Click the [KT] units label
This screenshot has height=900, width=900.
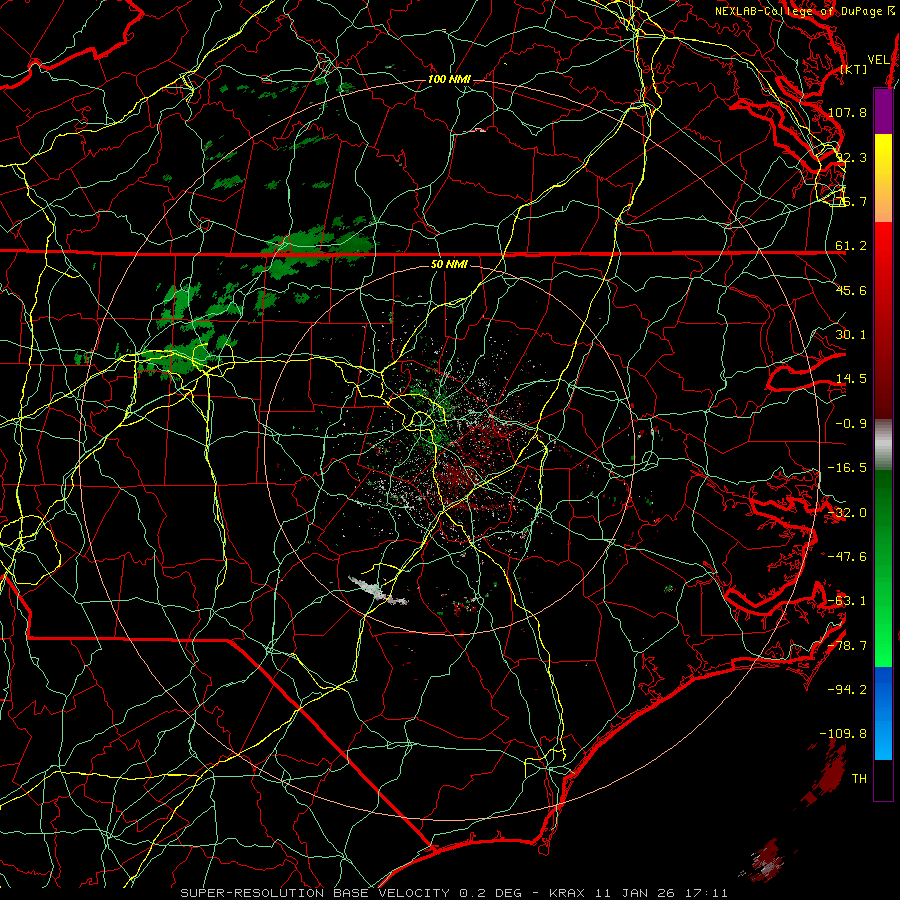pyautogui.click(x=853, y=69)
